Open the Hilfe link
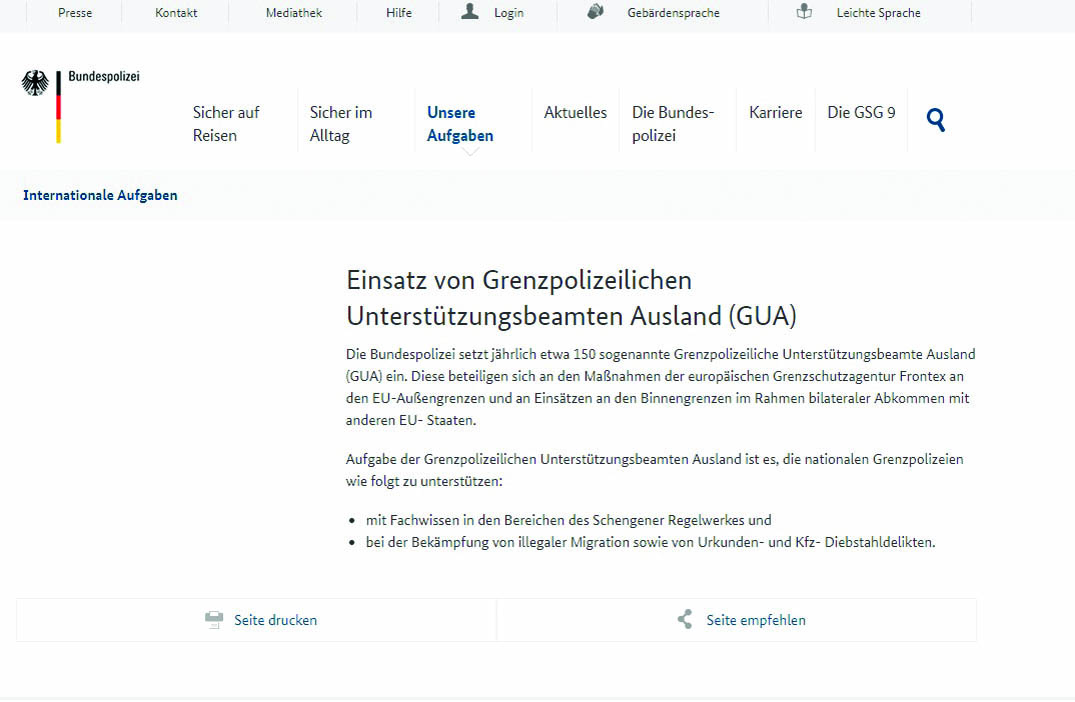Image resolution: width=1075 pixels, height=702 pixels. (398, 13)
